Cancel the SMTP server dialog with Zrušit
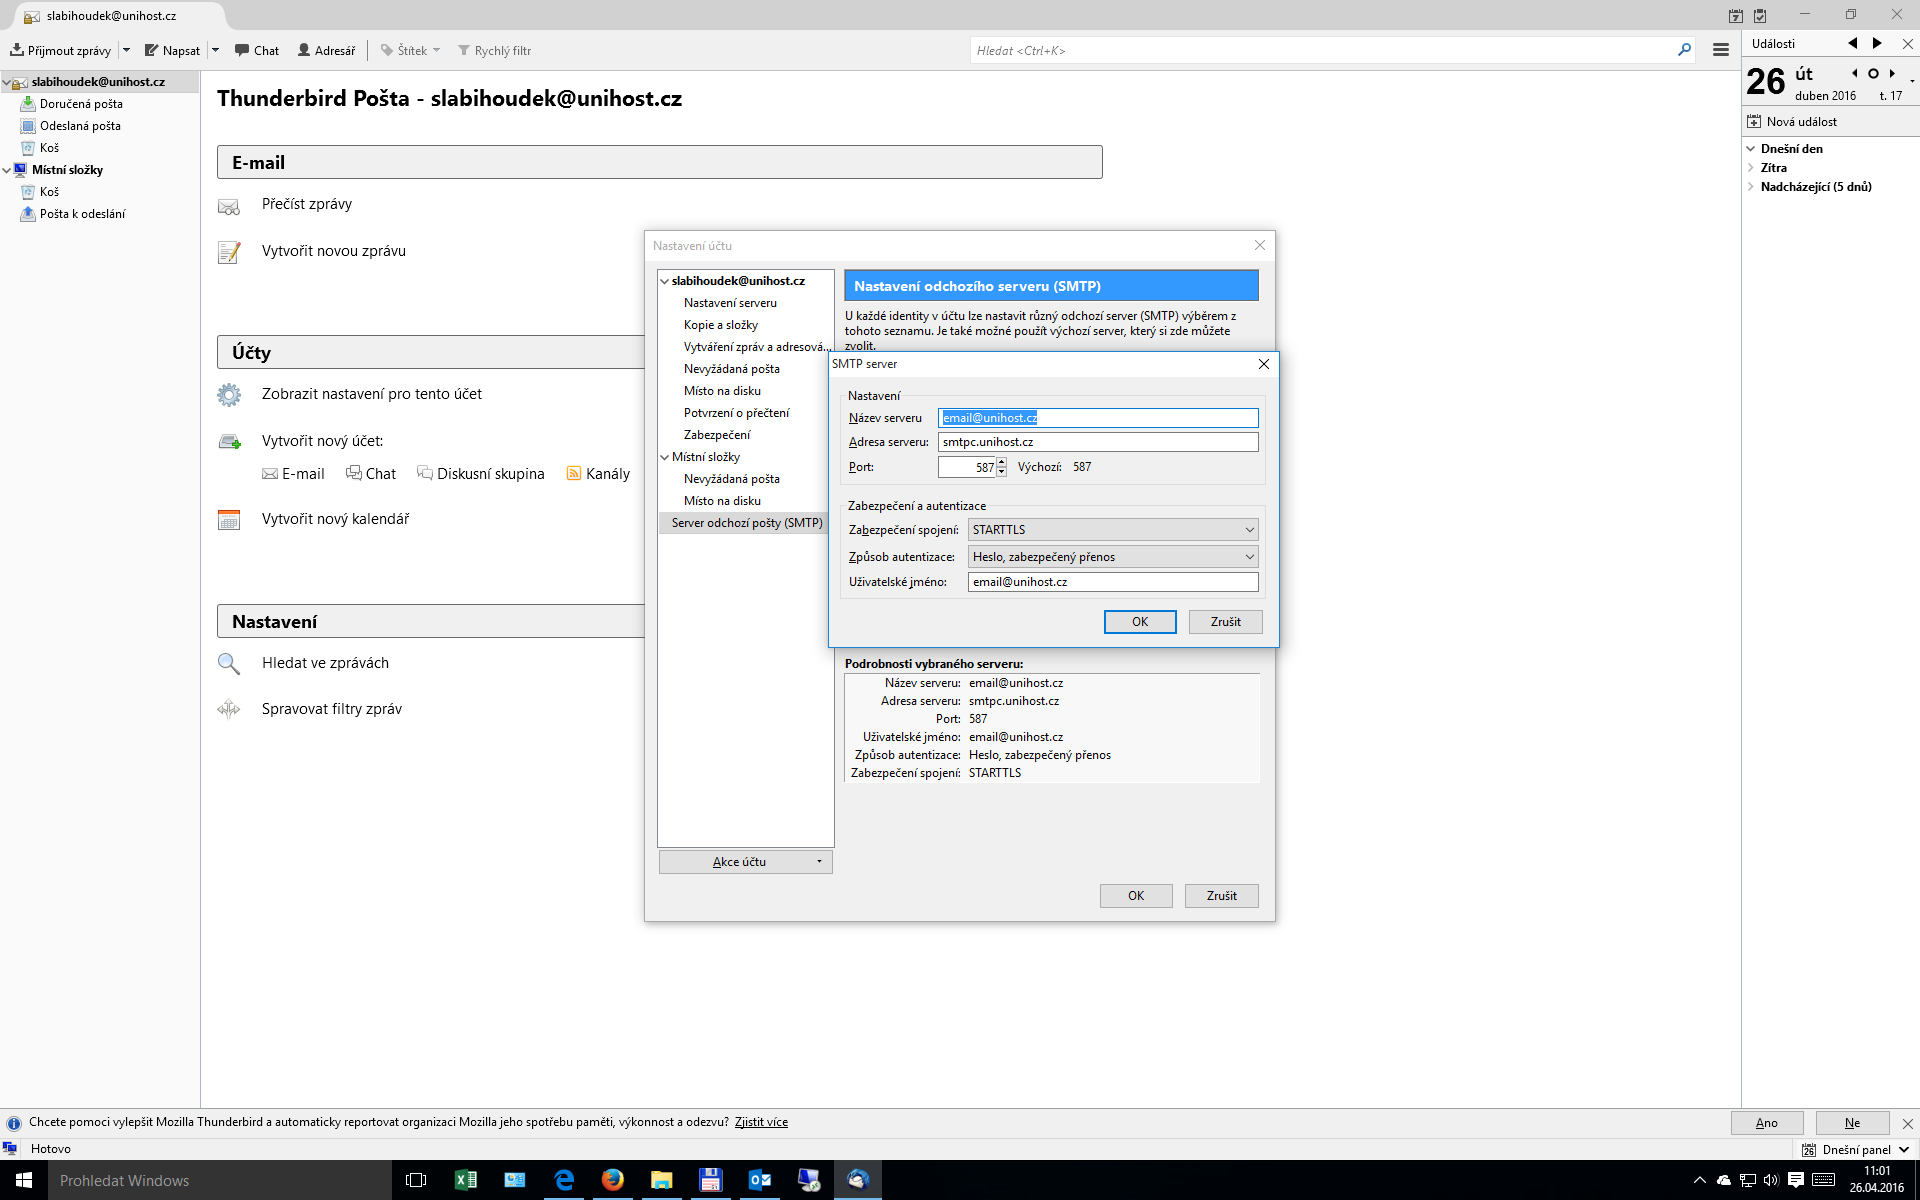Viewport: 1920px width, 1200px height. [x=1226, y=622]
